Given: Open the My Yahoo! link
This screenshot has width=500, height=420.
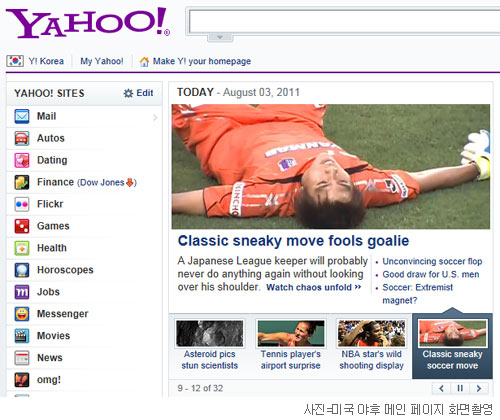Looking at the screenshot, I should pyautogui.click(x=102, y=61).
